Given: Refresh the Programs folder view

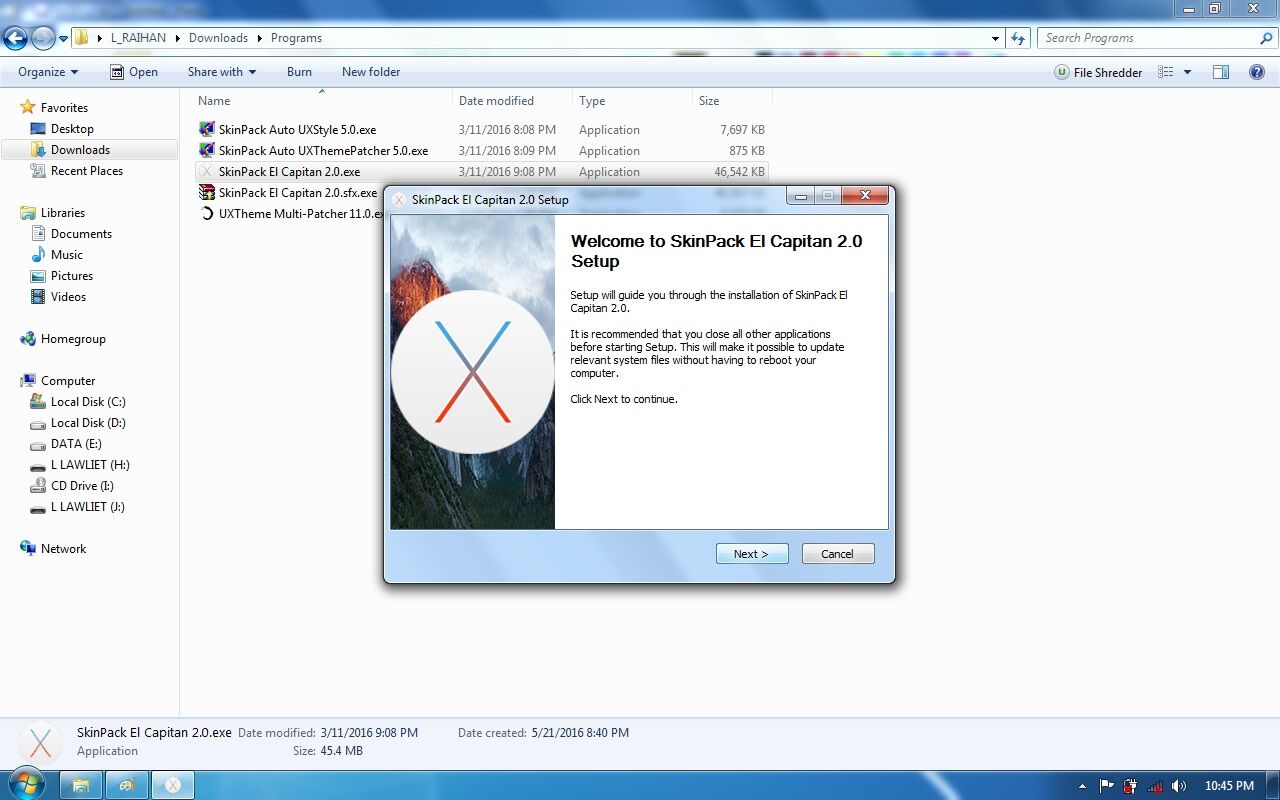Looking at the screenshot, I should pos(1018,38).
